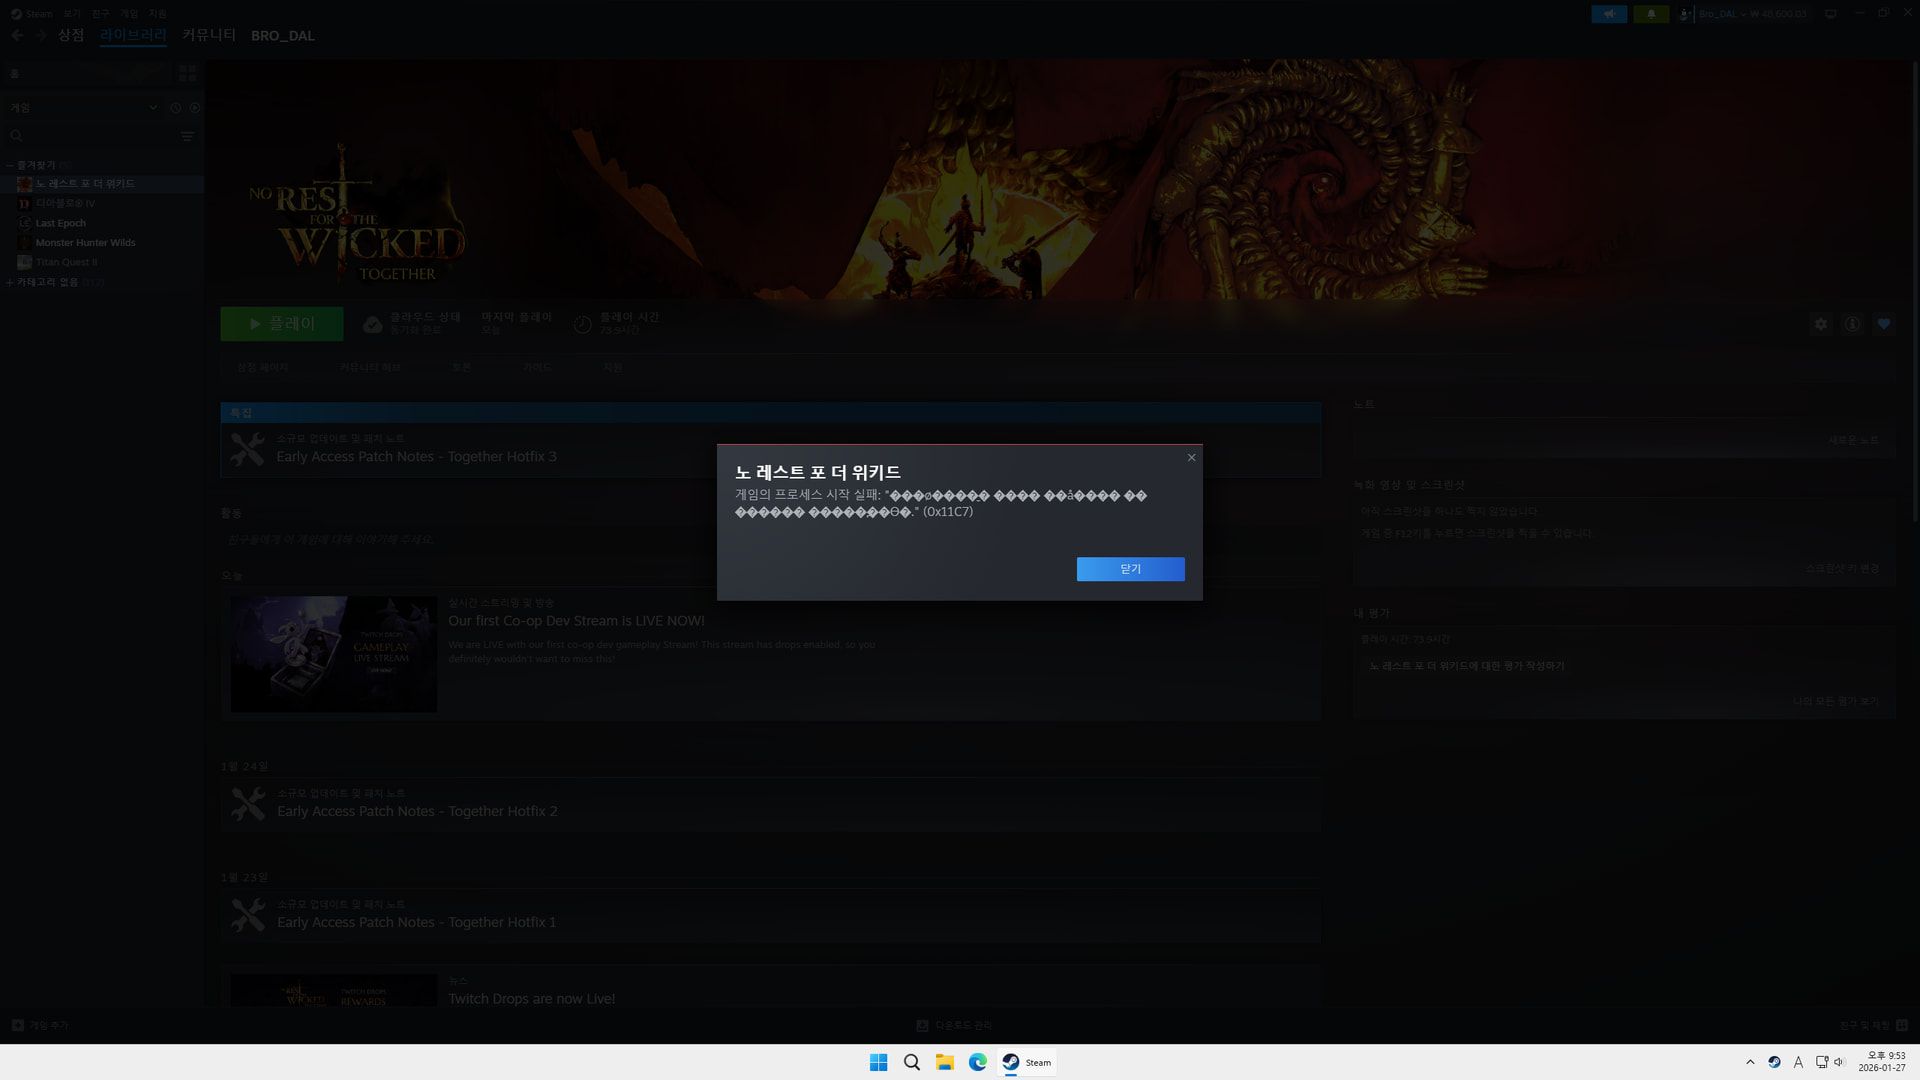This screenshot has width=1920, height=1080.
Task: Click the library search magnifier icon
Action: (x=16, y=136)
